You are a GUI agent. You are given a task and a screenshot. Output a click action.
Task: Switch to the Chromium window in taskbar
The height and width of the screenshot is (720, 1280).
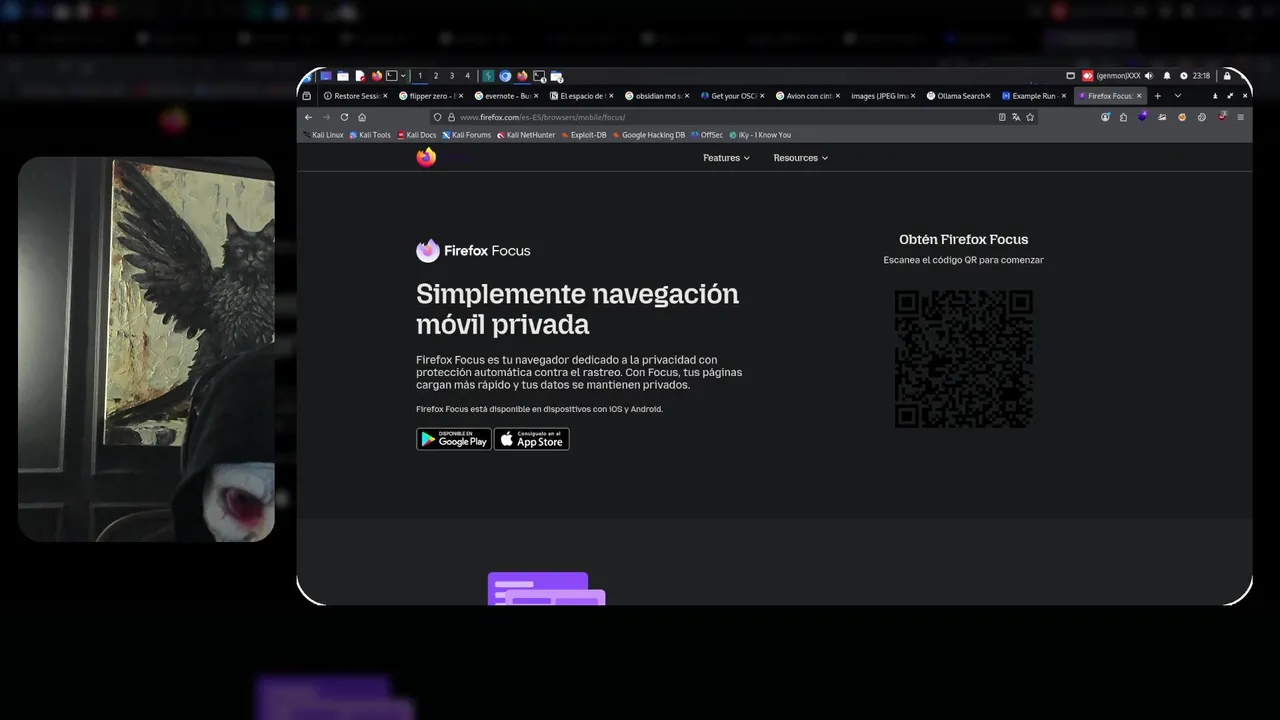point(505,76)
